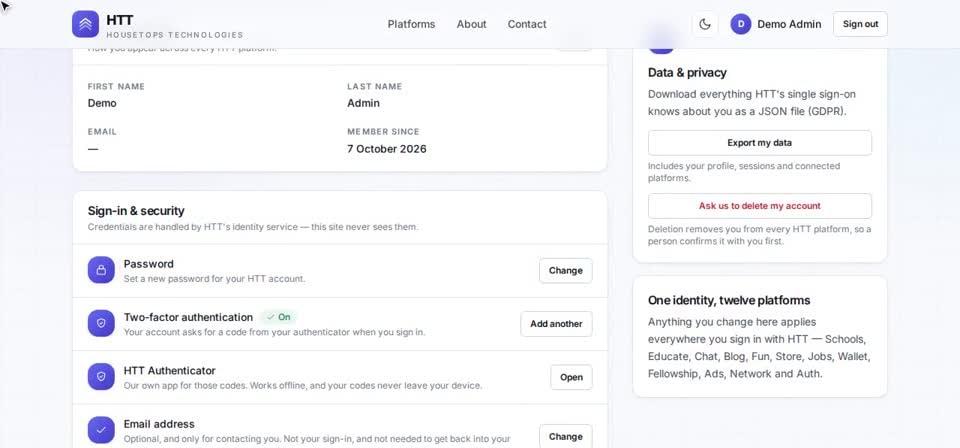960x448 pixels.
Task: Select the member since date 7 October 2026
Action: 387,149
